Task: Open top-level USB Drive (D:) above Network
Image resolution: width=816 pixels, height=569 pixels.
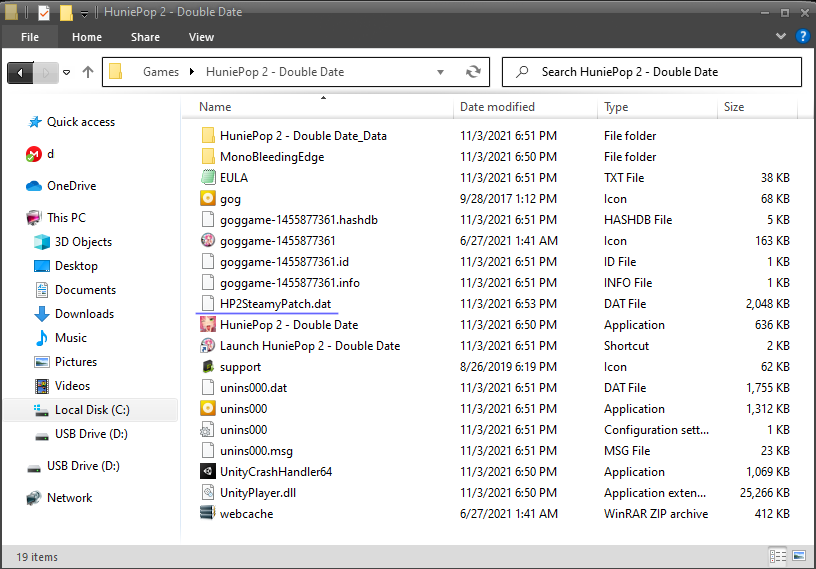Action: click(x=83, y=465)
